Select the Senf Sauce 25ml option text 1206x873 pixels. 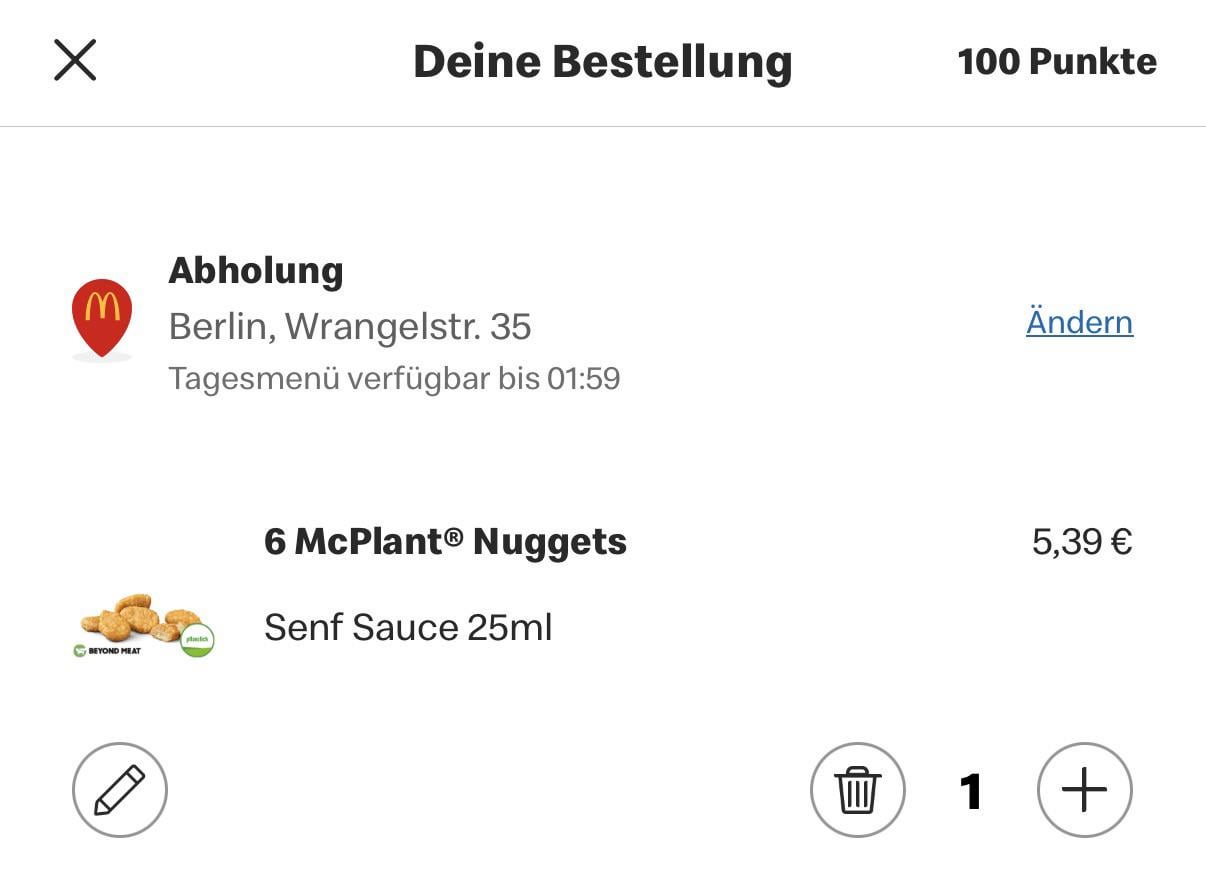coord(408,628)
